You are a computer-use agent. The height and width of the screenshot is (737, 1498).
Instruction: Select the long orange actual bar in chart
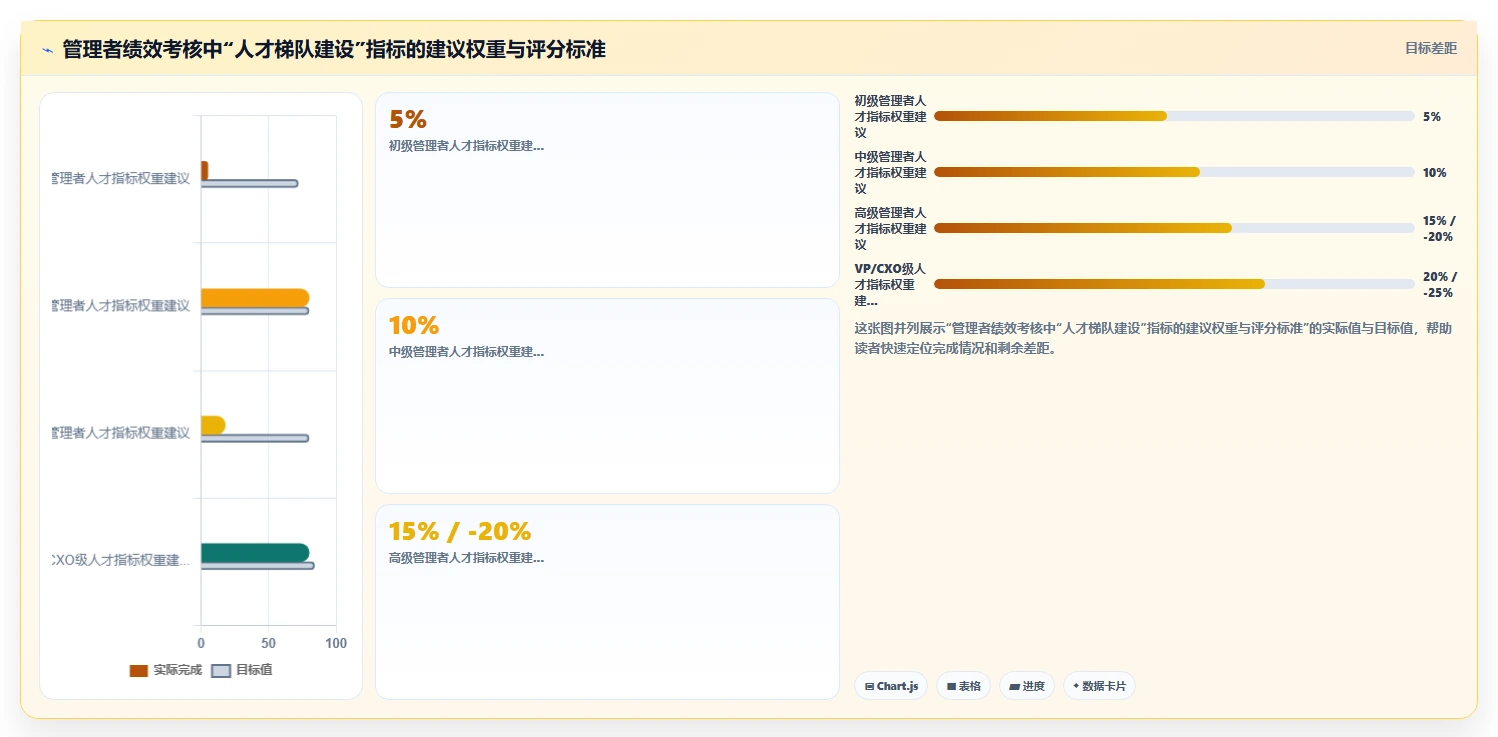(255, 298)
